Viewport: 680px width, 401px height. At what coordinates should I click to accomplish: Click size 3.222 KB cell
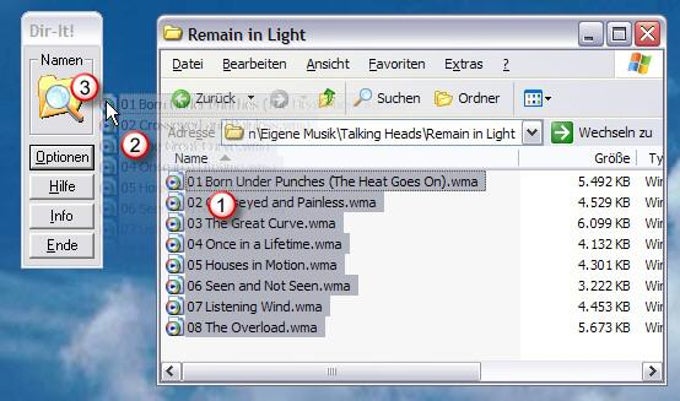(604, 286)
